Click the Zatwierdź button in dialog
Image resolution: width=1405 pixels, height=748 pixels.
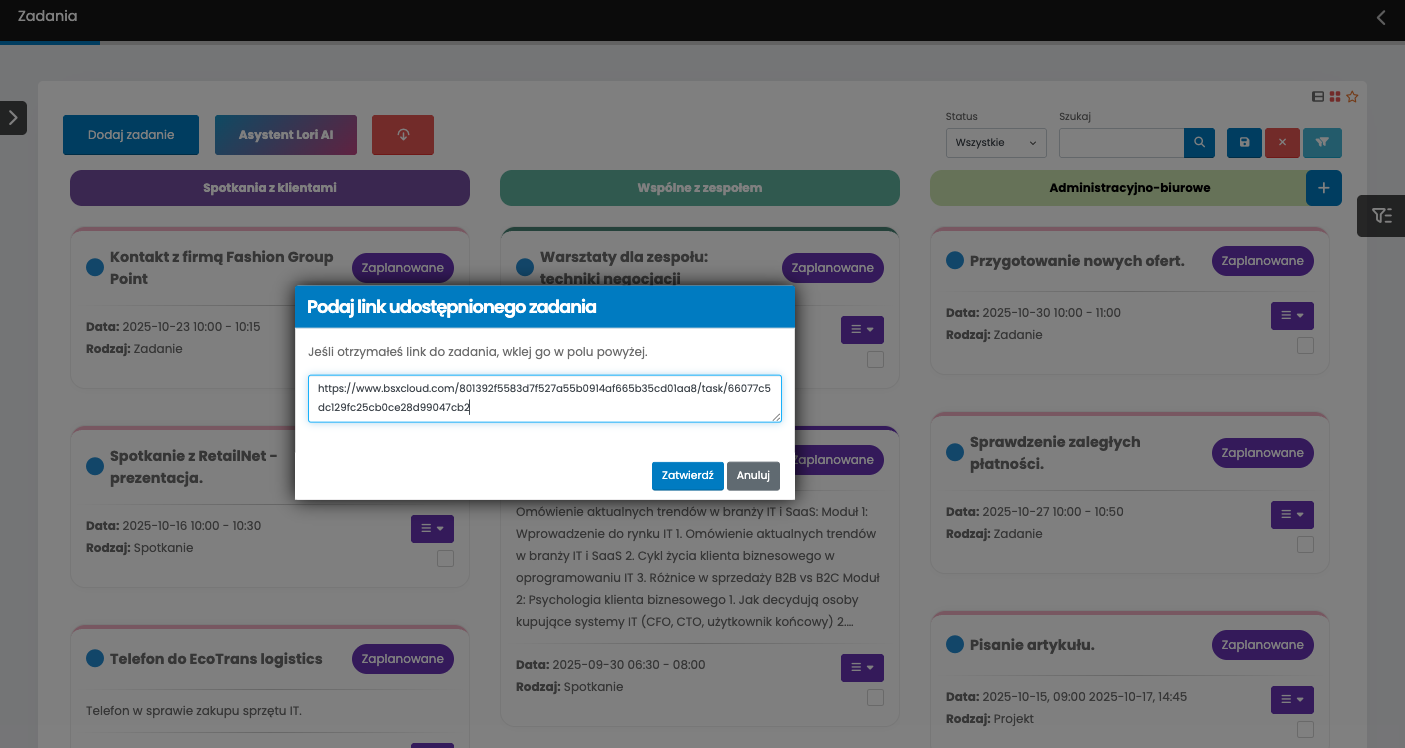point(687,476)
